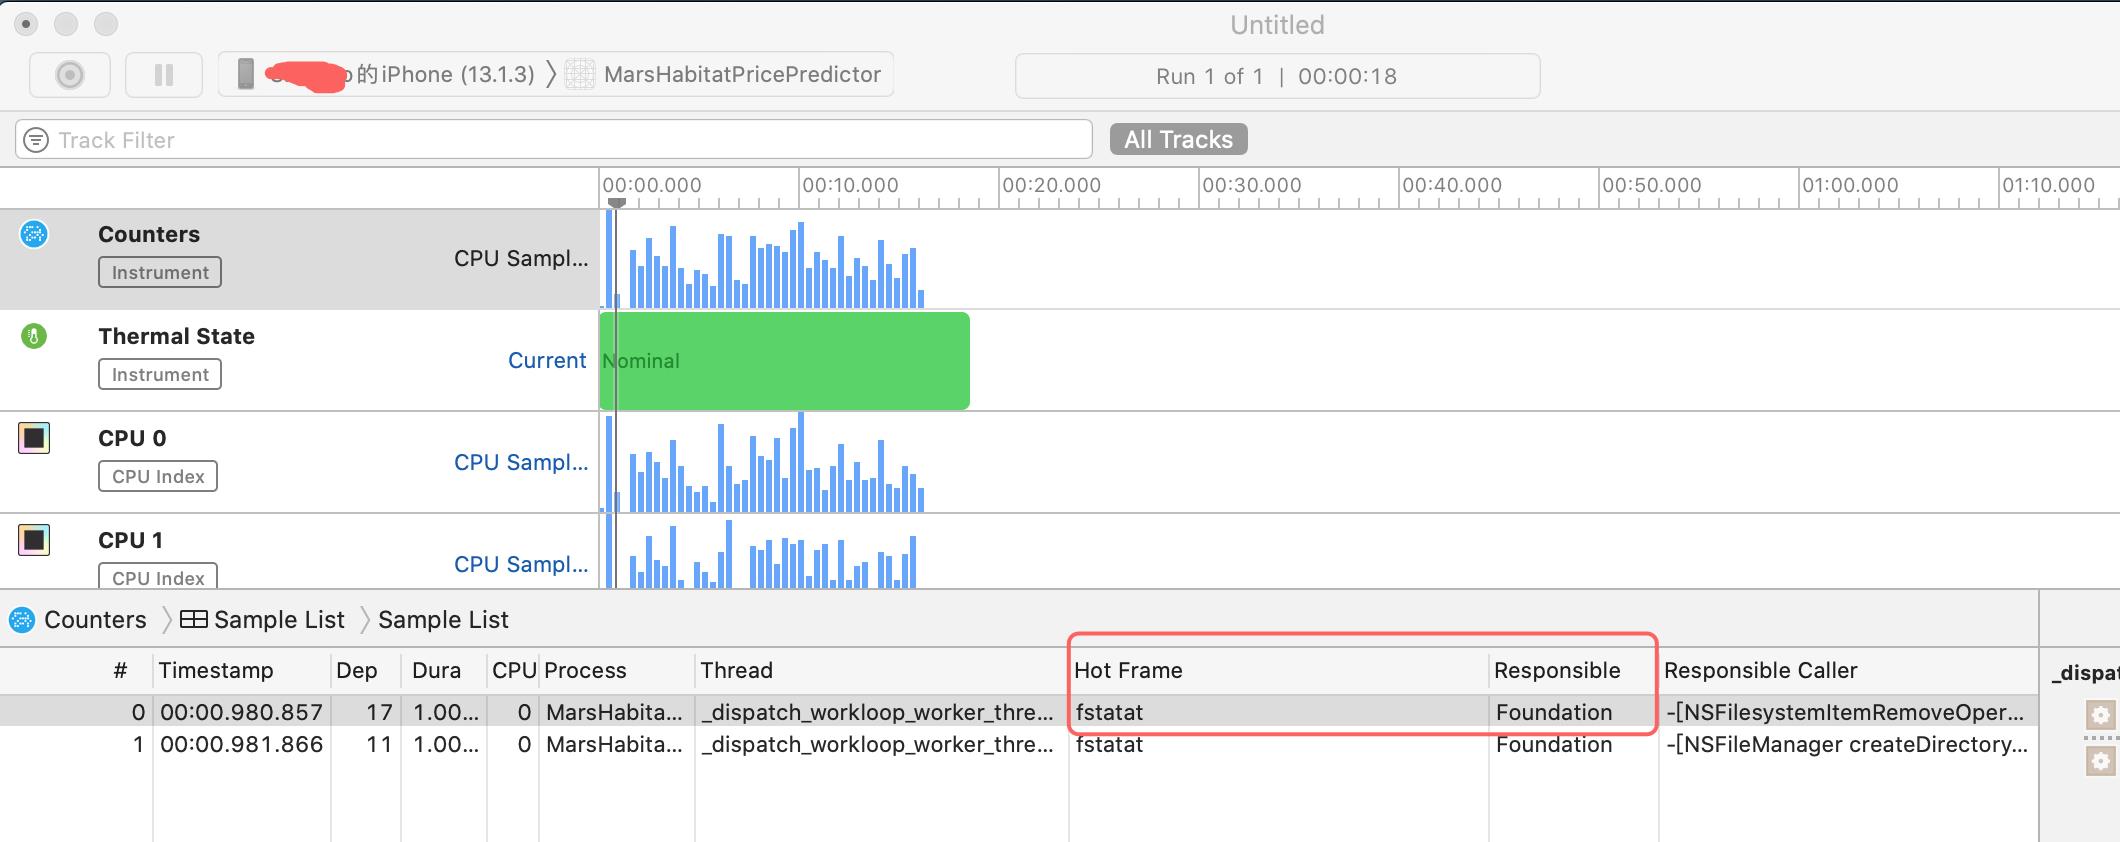Sort by Process column header
Image resolution: width=2120 pixels, height=842 pixels.
tap(585, 670)
